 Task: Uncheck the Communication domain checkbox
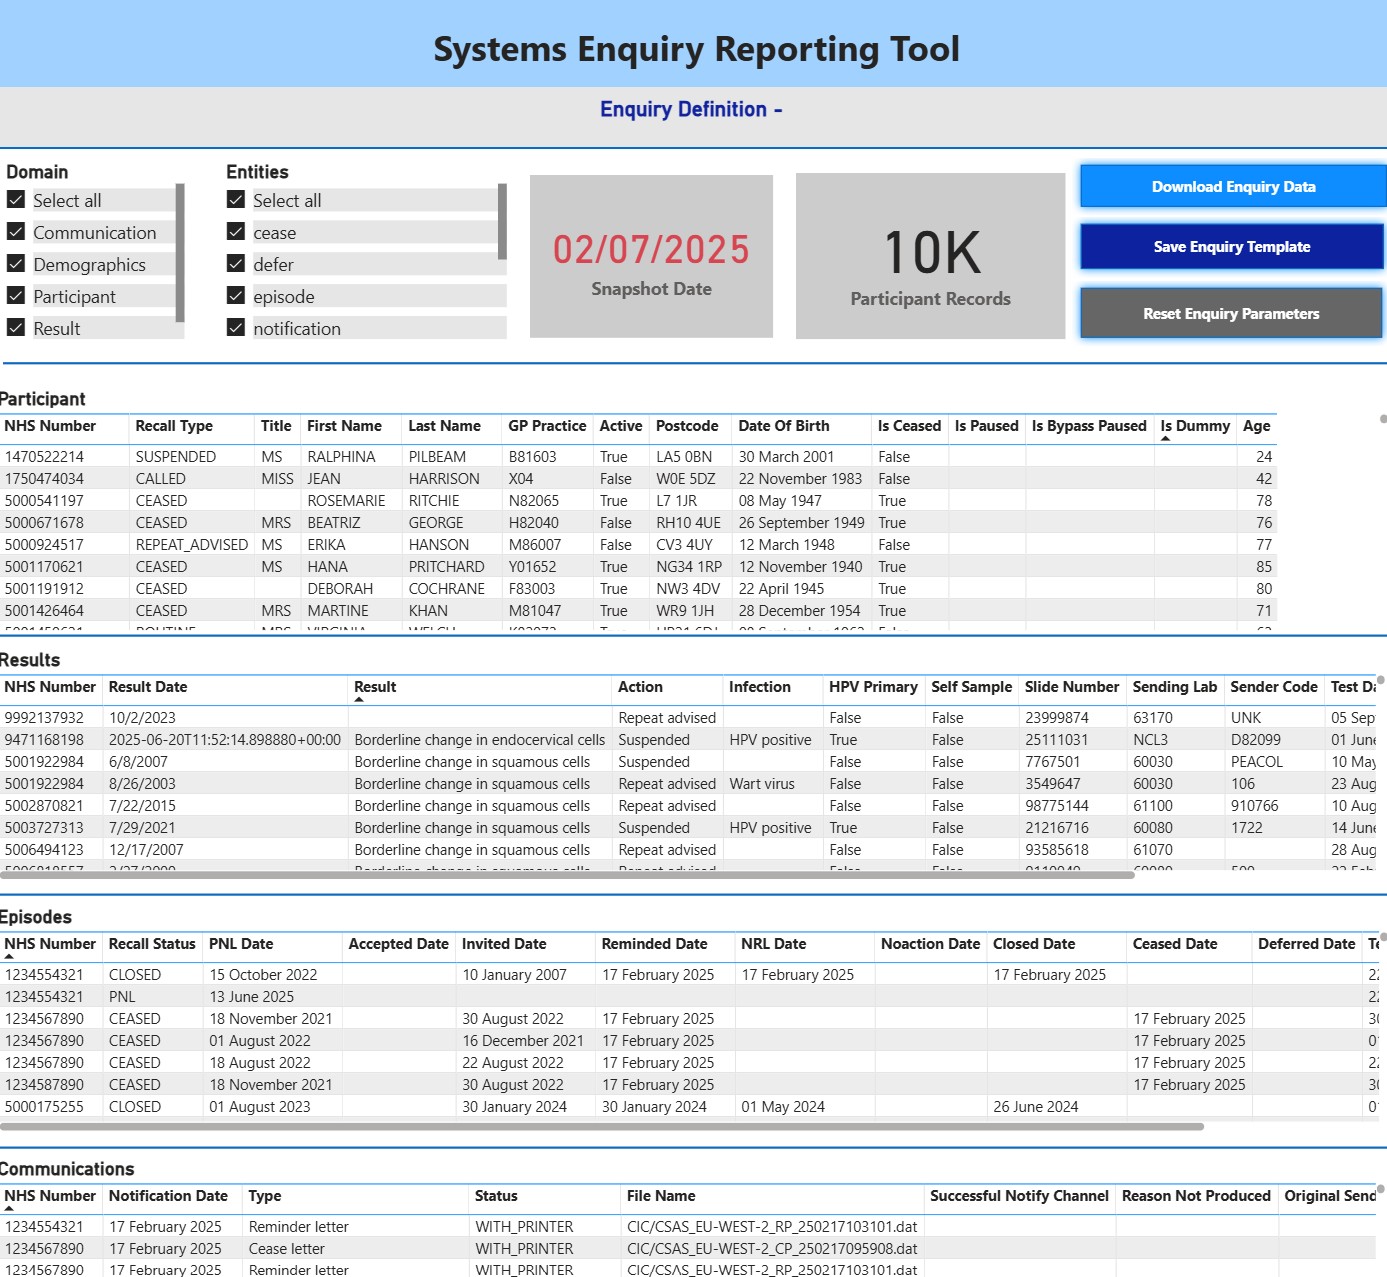pos(16,232)
